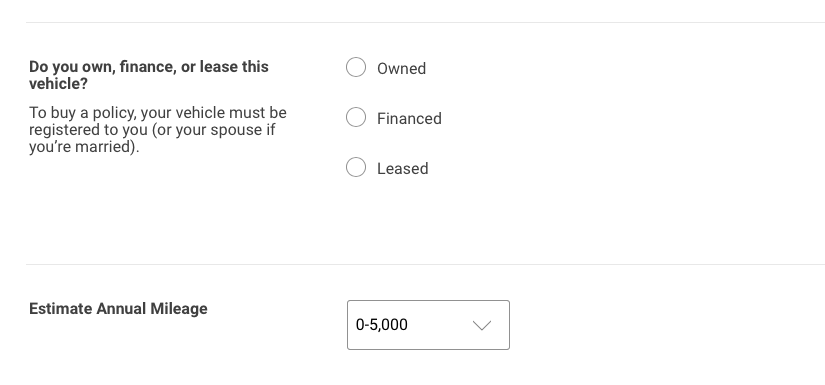Choose the Financed radio option
Image resolution: width=825 pixels, height=385 pixels.
[x=356, y=117]
